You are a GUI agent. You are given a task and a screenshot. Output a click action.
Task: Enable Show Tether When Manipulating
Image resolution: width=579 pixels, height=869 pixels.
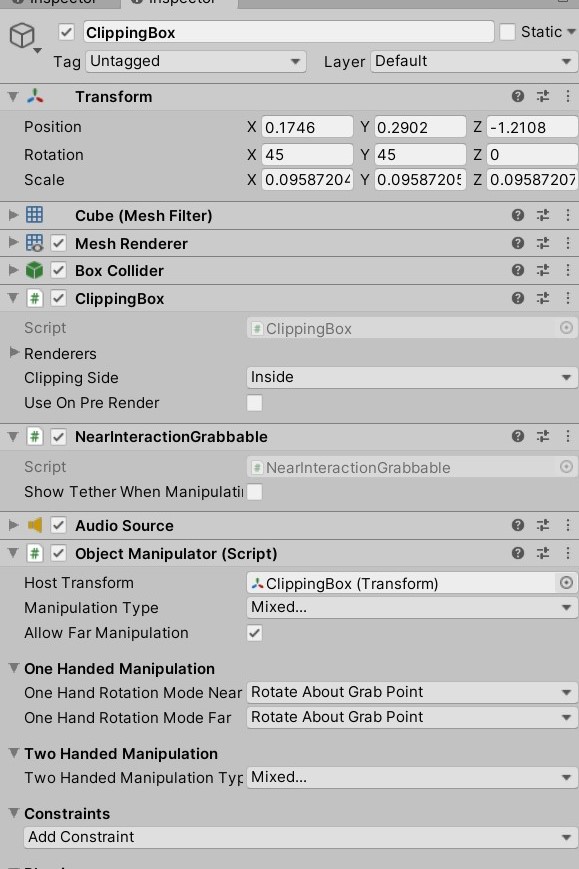[254, 492]
